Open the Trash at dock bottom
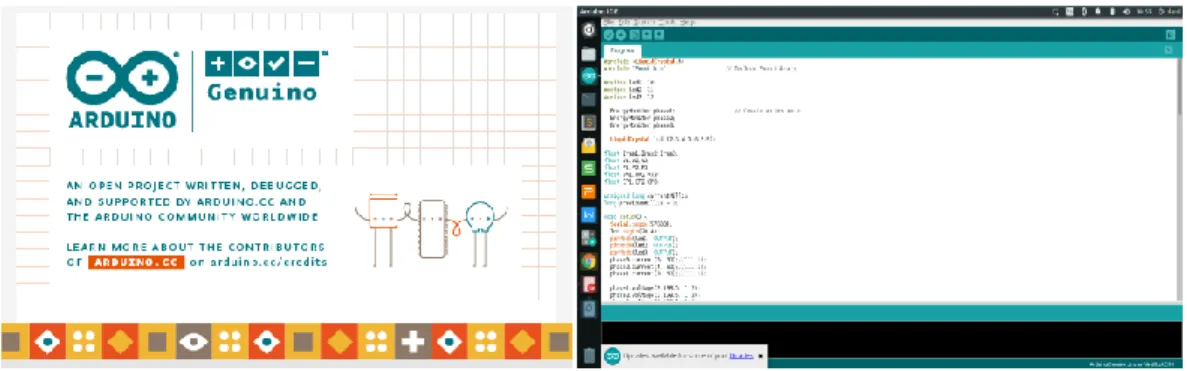Screen dimensions: 1187x371 pos(588,355)
